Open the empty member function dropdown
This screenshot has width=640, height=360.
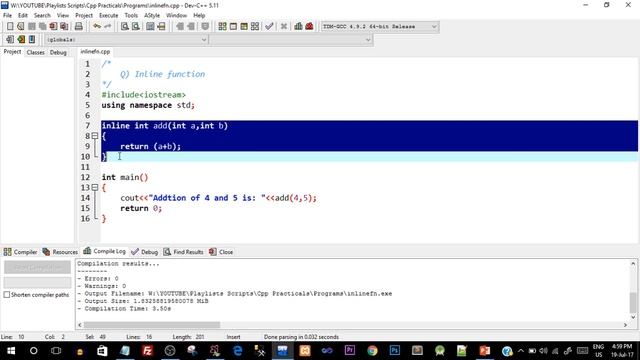tap(291, 40)
